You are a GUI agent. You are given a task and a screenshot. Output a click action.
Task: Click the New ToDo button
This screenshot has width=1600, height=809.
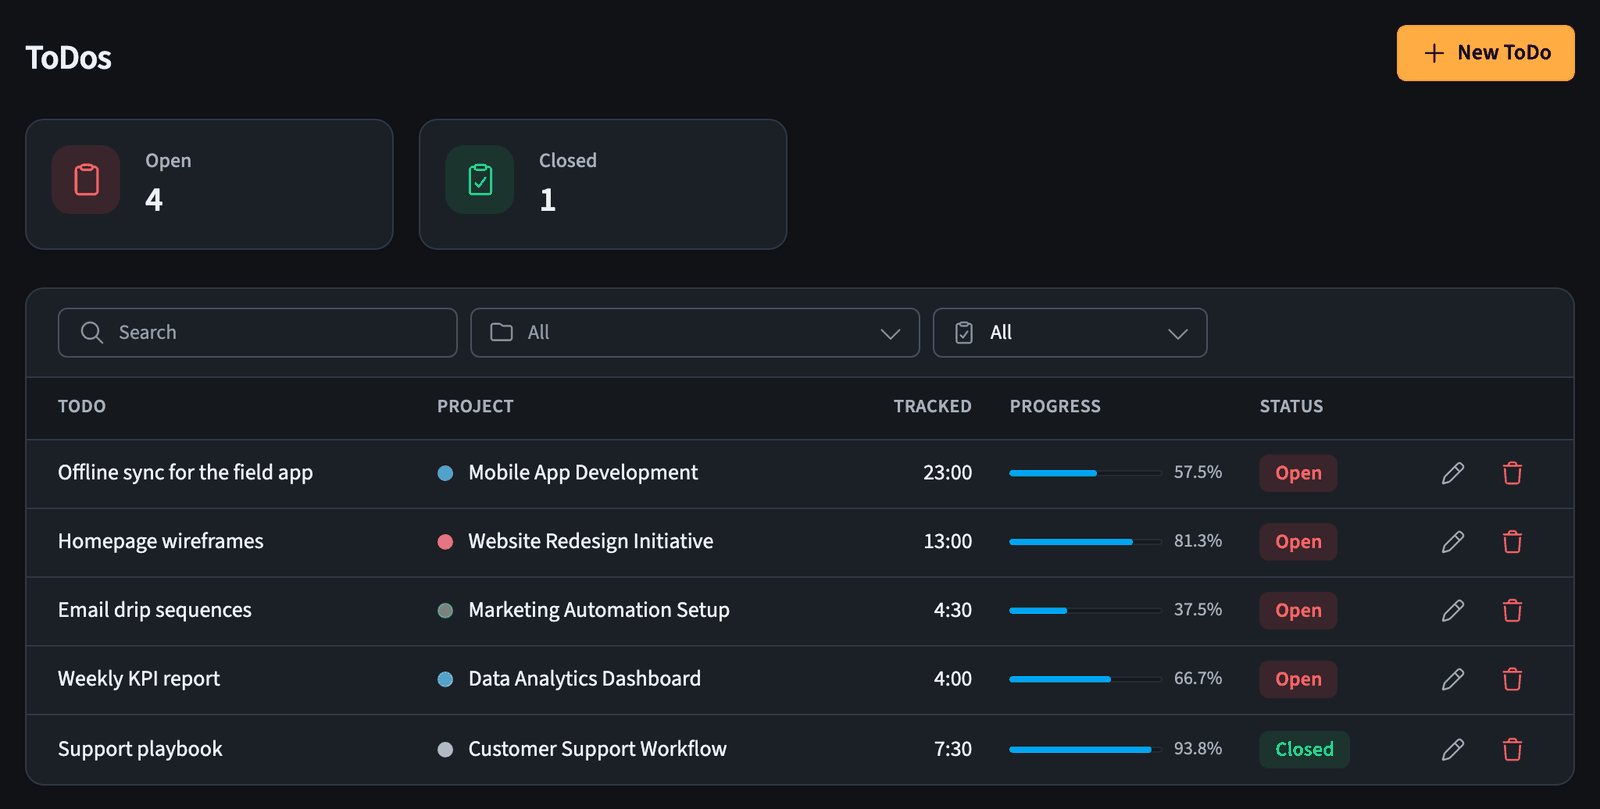(x=1485, y=53)
